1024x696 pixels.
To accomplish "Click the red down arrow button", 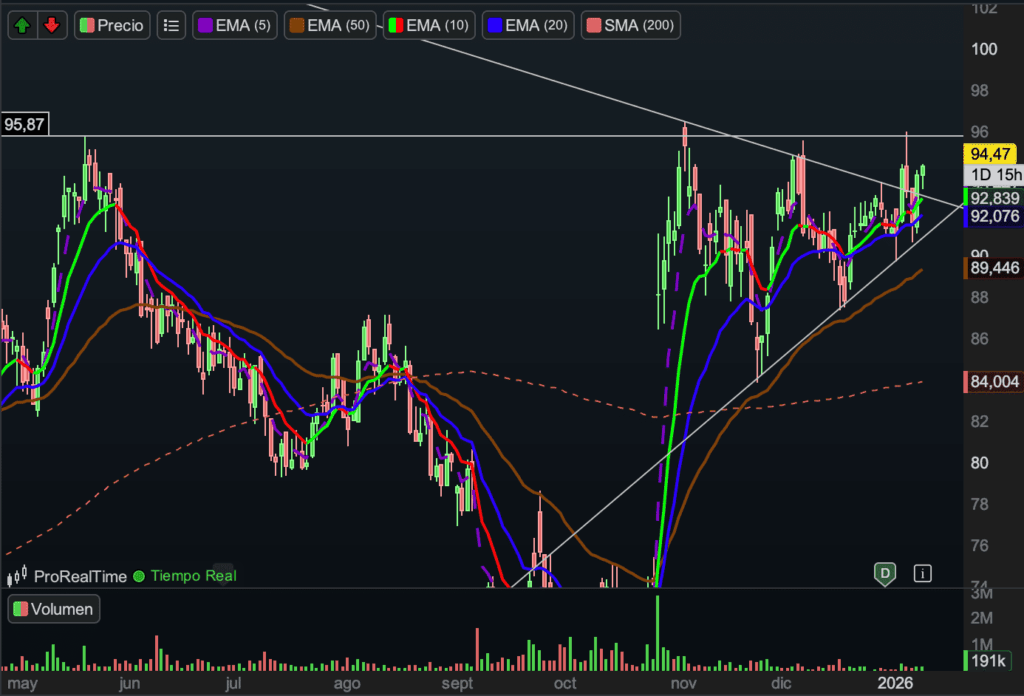I will click(x=52, y=25).
